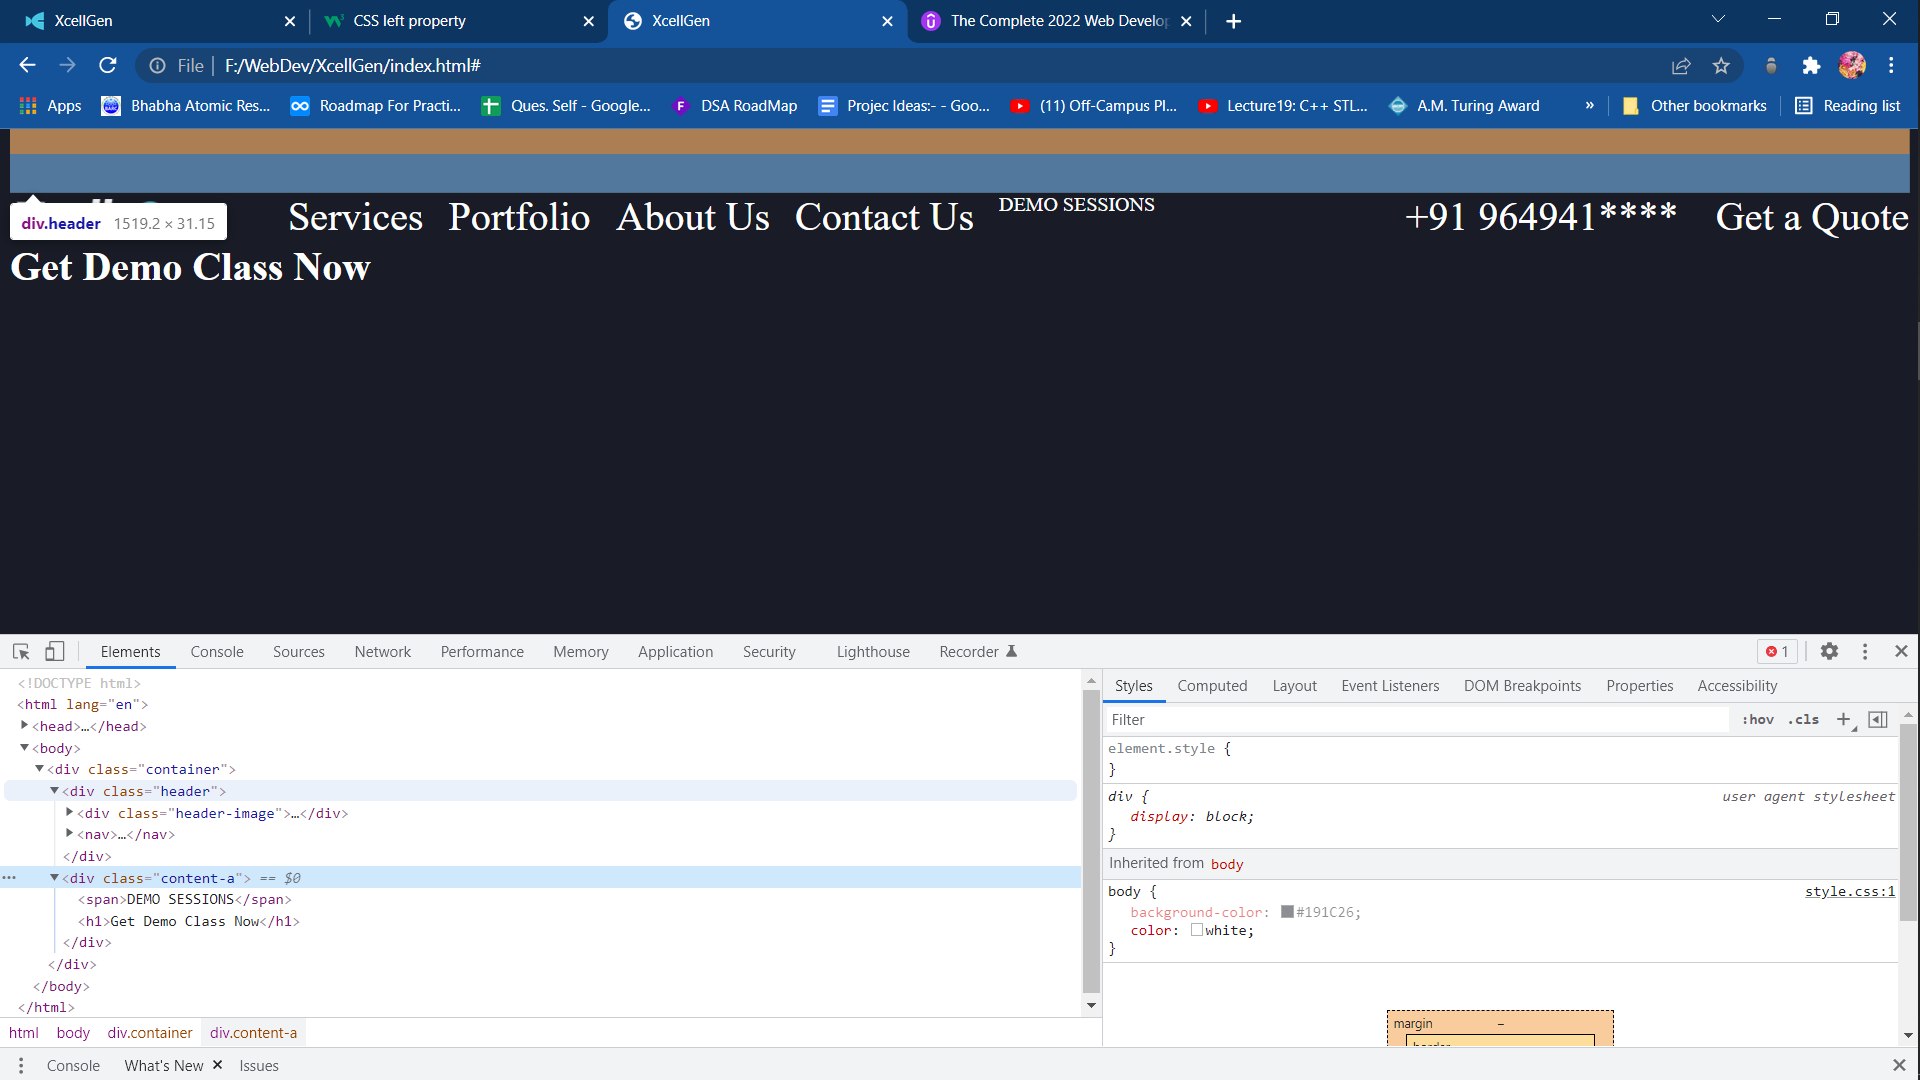Click the background-color swatch in body styles

[x=1288, y=911]
